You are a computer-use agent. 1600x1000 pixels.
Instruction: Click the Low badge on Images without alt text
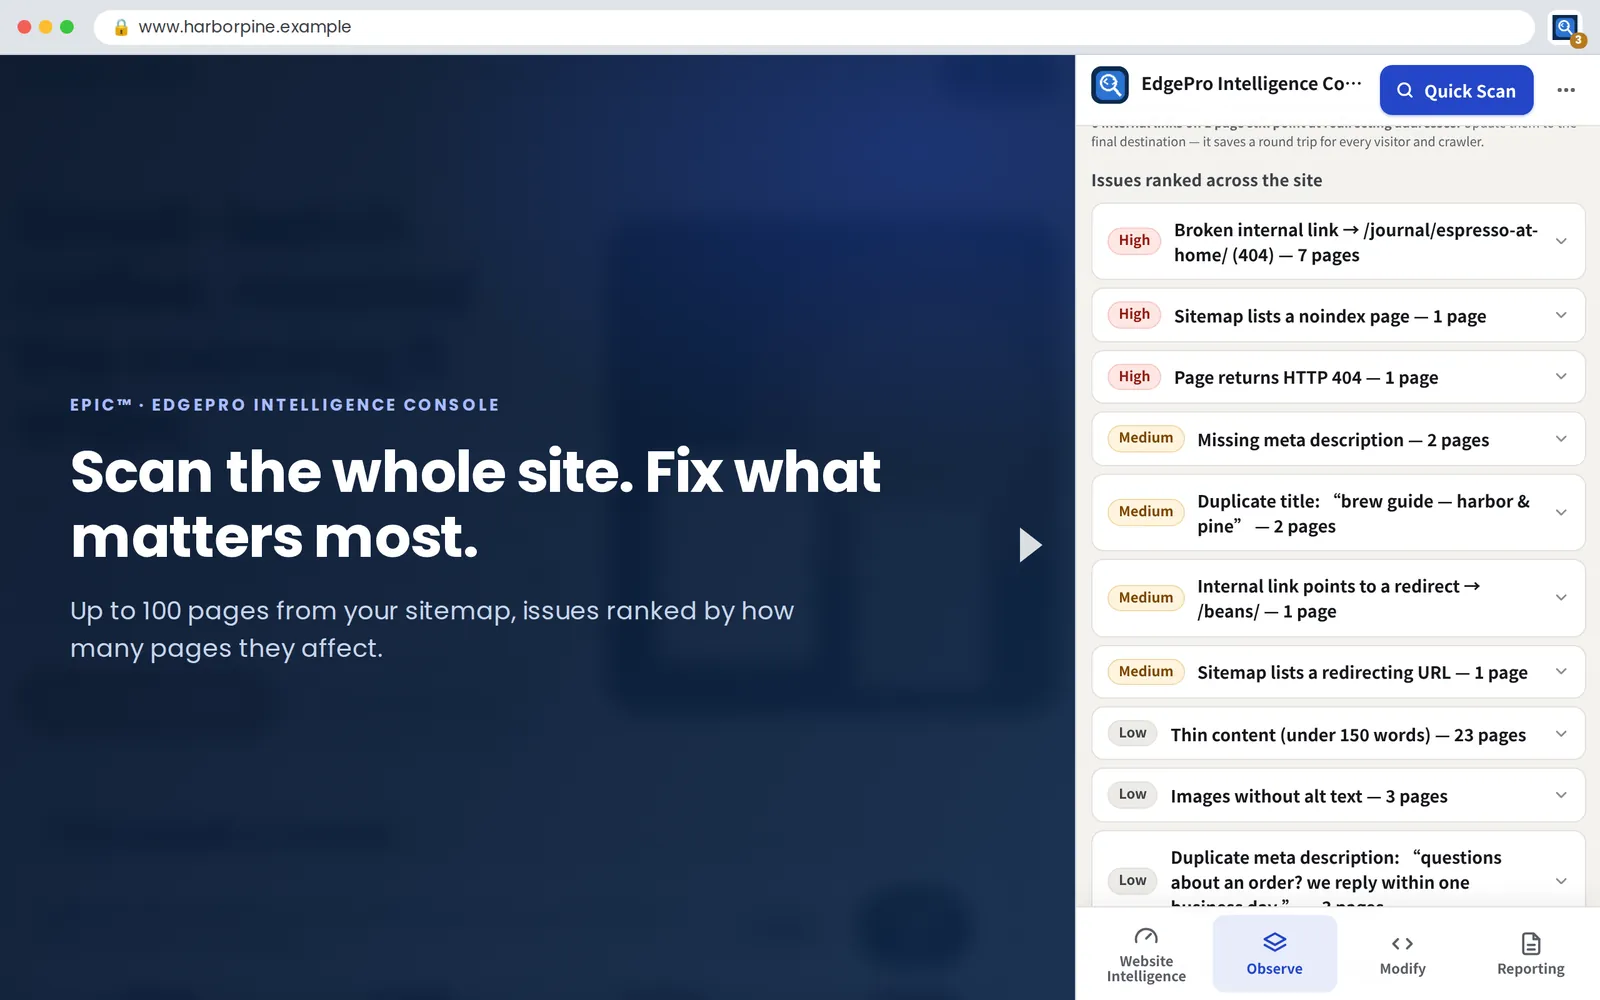click(1132, 794)
